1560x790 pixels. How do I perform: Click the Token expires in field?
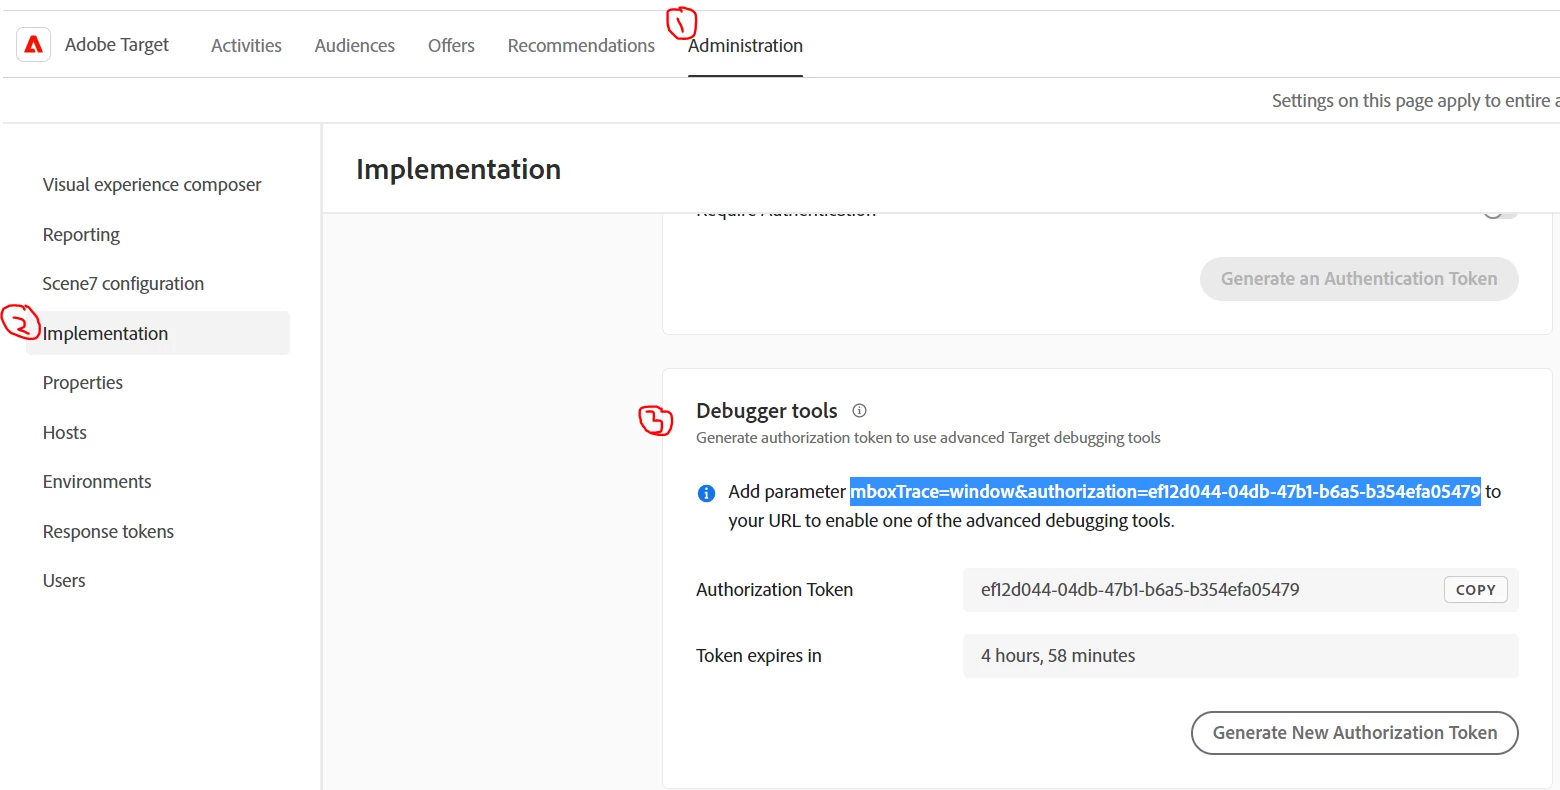tap(1241, 656)
